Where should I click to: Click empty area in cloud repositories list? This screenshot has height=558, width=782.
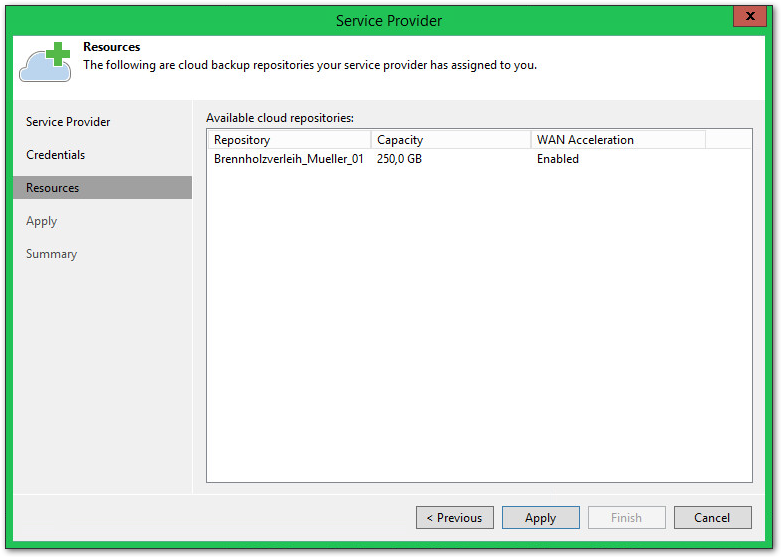[x=478, y=330]
